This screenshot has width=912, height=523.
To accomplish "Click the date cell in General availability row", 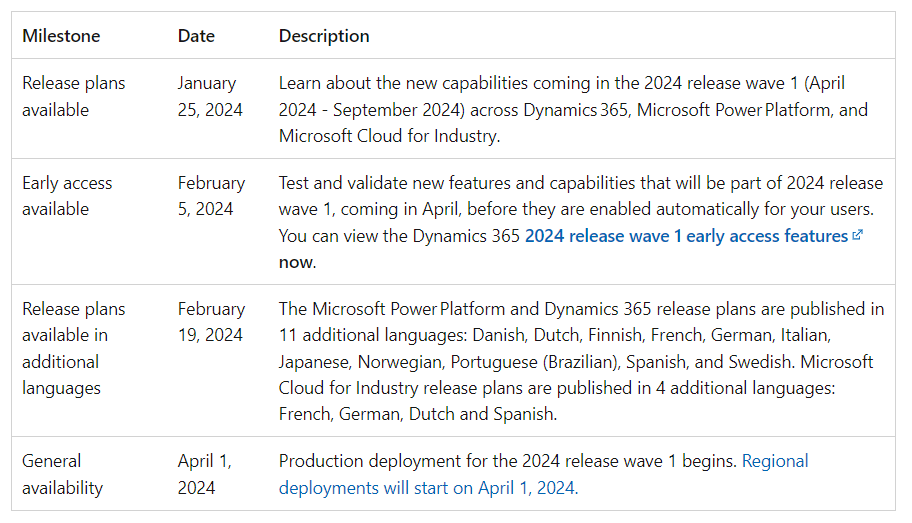I will (x=205, y=474).
